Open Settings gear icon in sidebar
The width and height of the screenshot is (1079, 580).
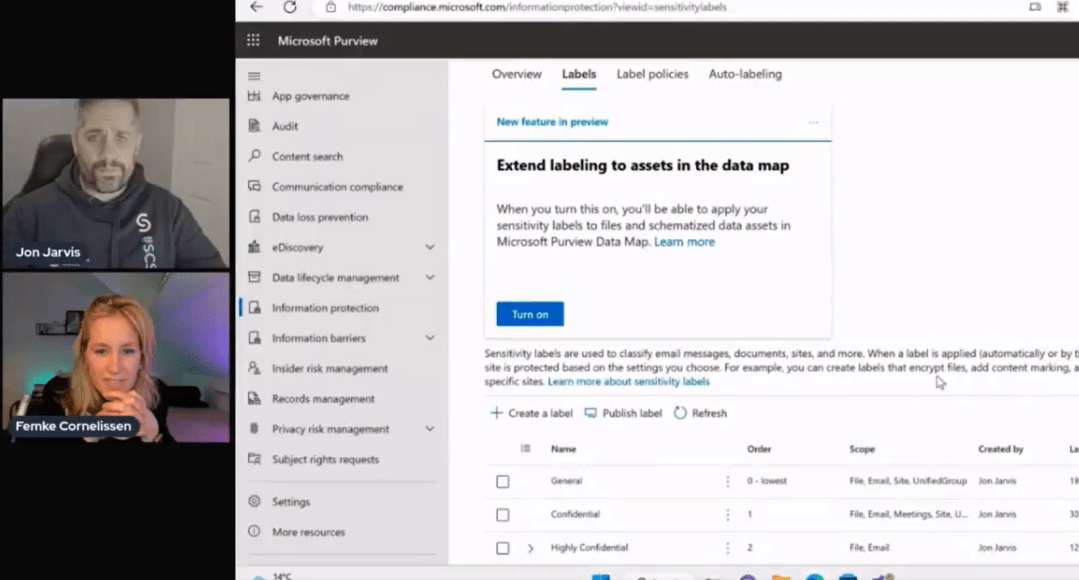coord(254,502)
